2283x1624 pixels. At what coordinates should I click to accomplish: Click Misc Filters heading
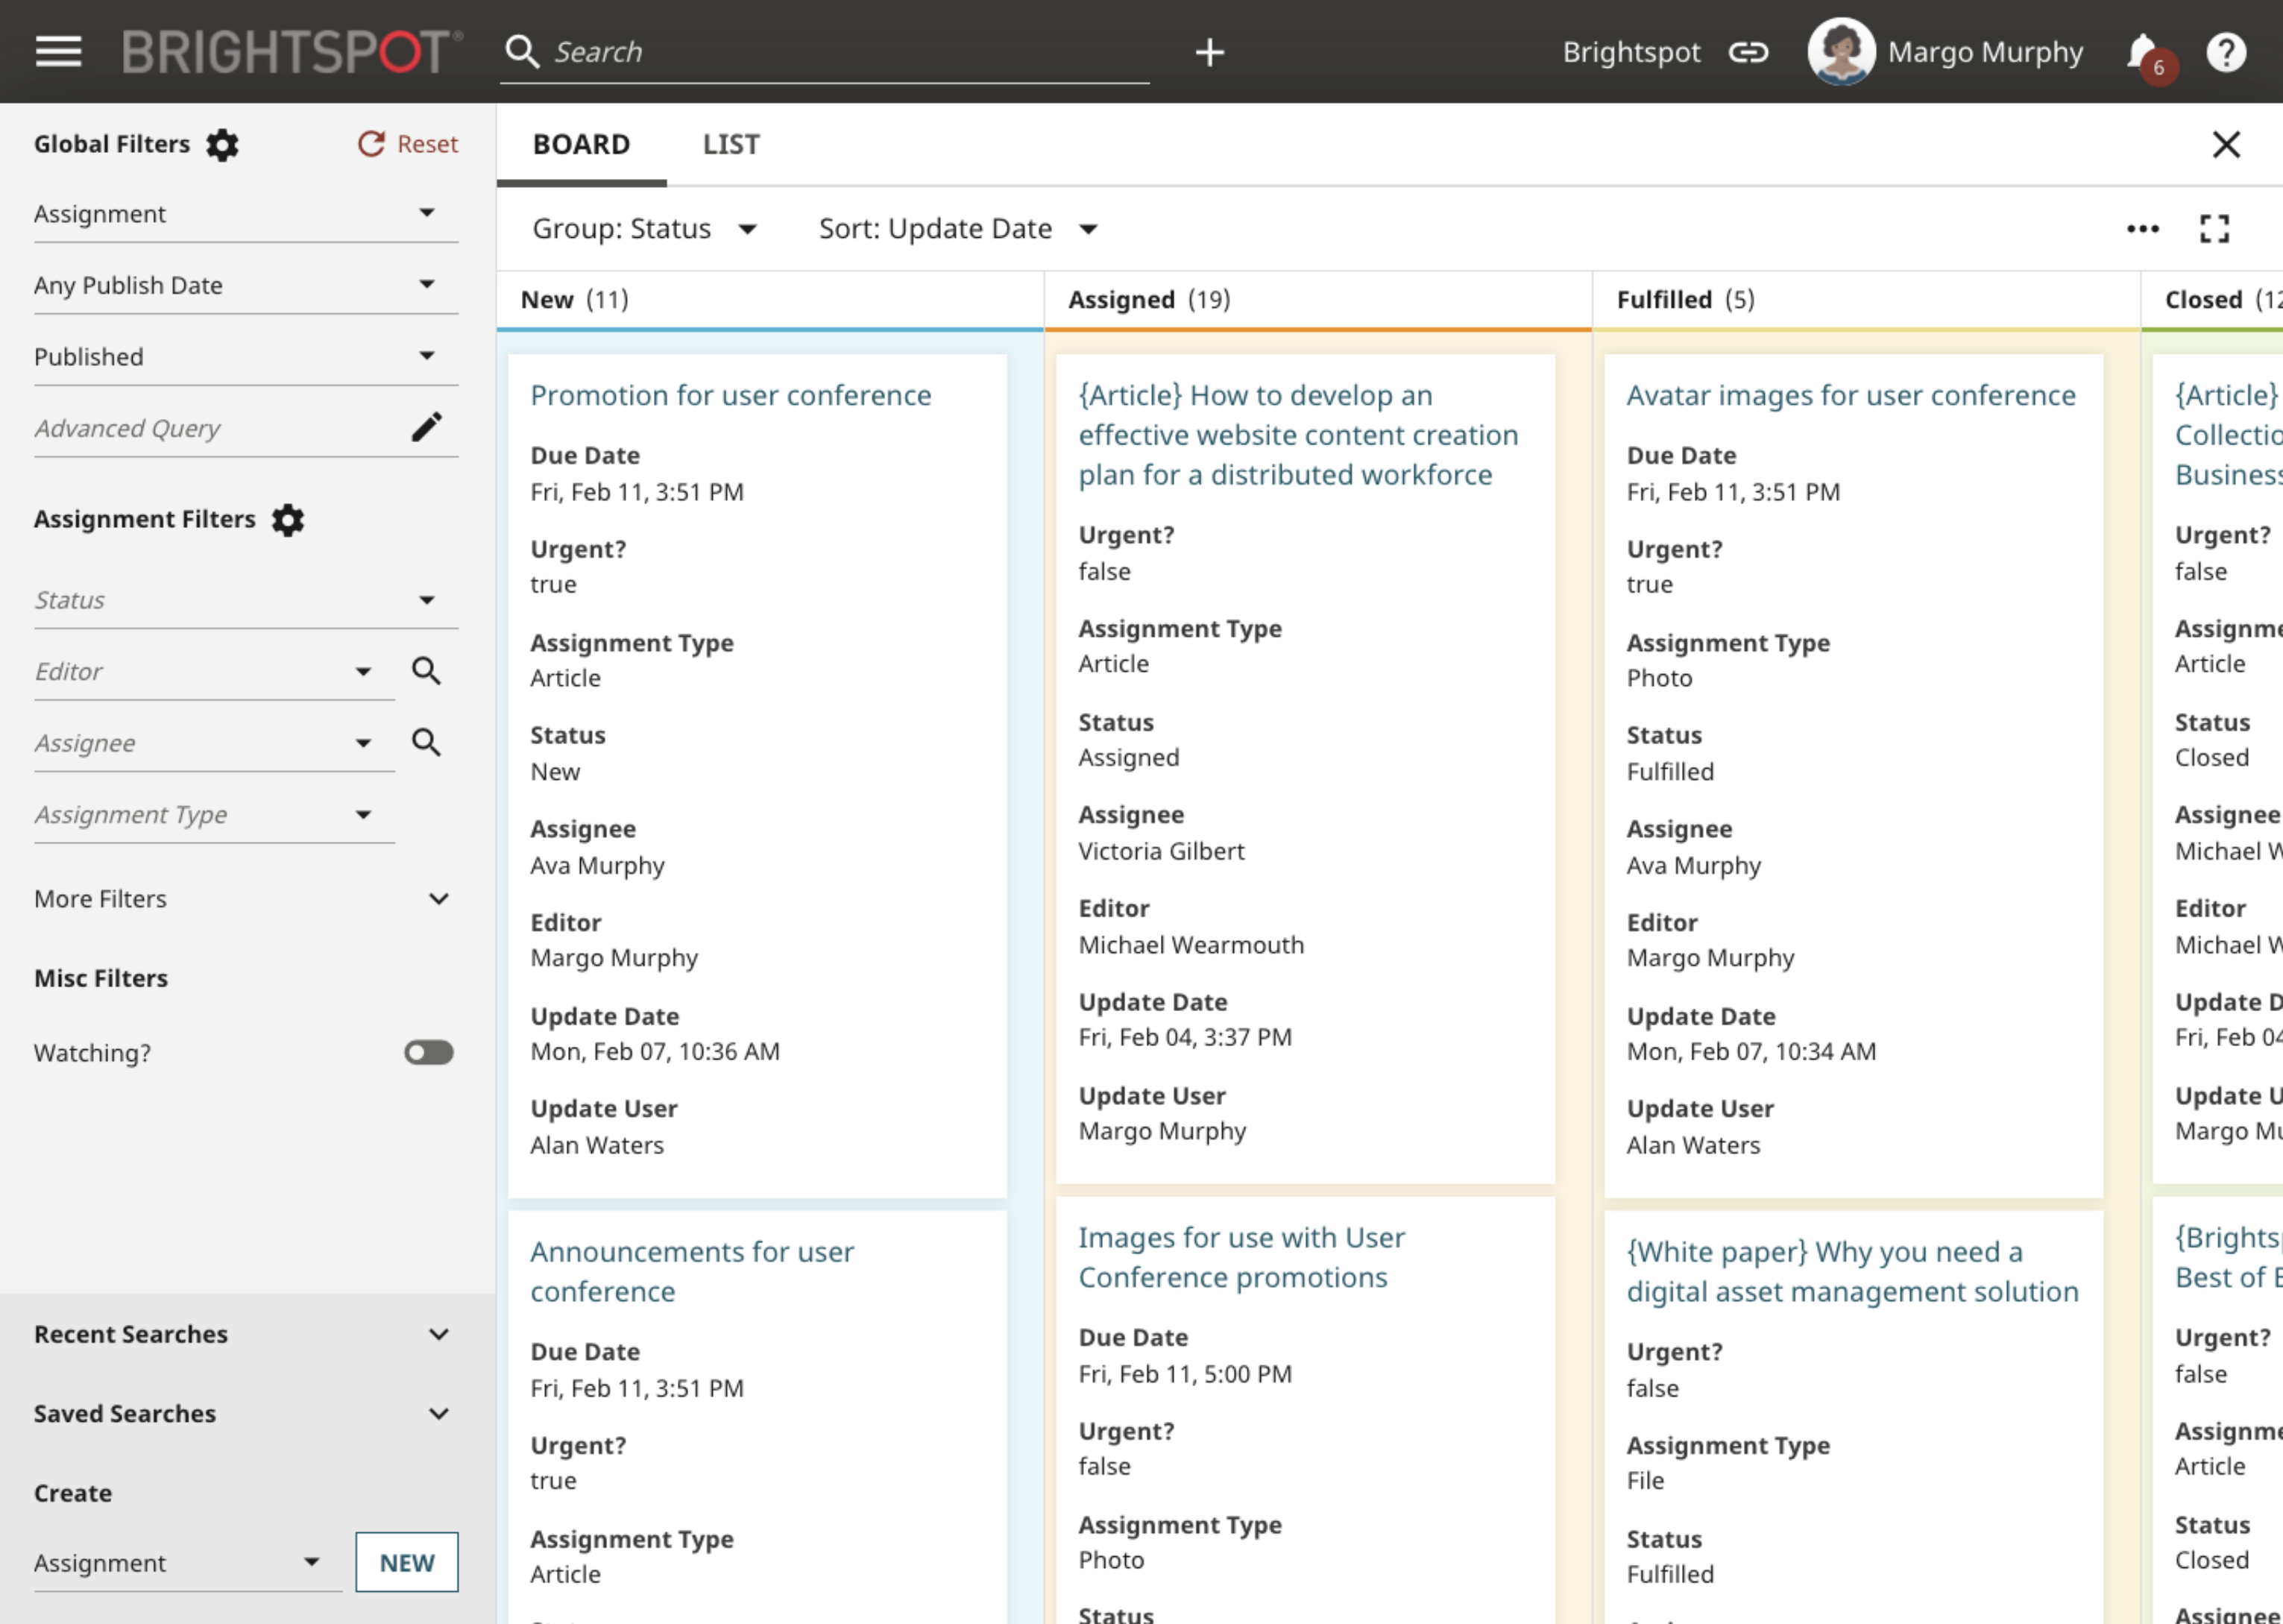point(101,979)
